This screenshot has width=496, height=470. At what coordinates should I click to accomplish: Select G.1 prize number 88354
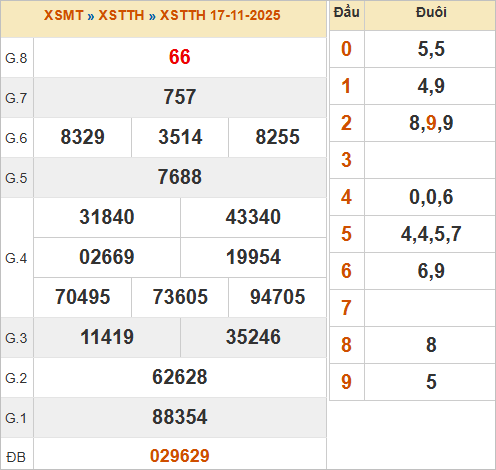180,417
